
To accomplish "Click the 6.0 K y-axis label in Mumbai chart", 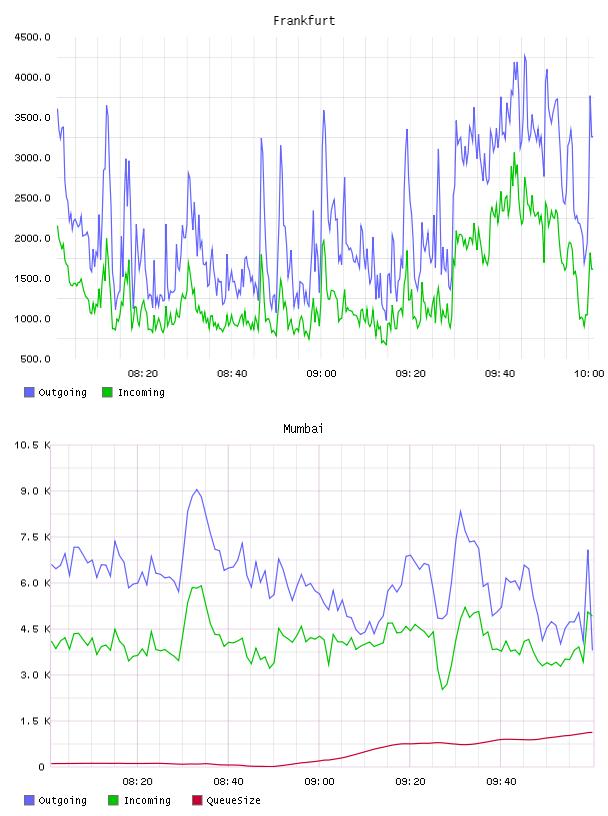I will [35, 583].
